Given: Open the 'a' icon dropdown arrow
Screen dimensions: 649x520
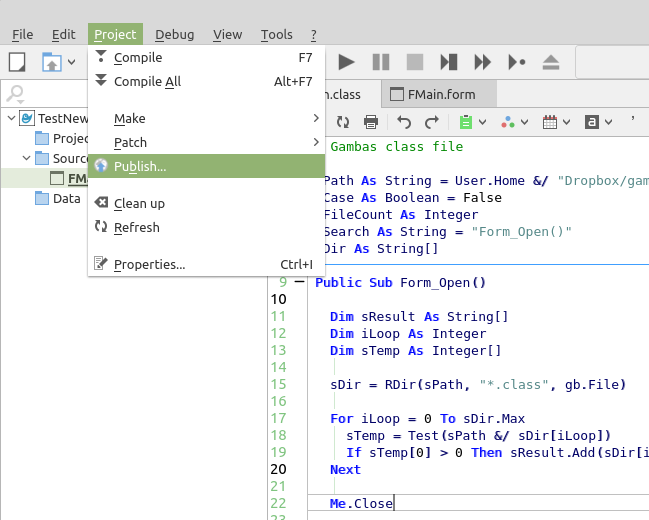Looking at the screenshot, I should 608,122.
